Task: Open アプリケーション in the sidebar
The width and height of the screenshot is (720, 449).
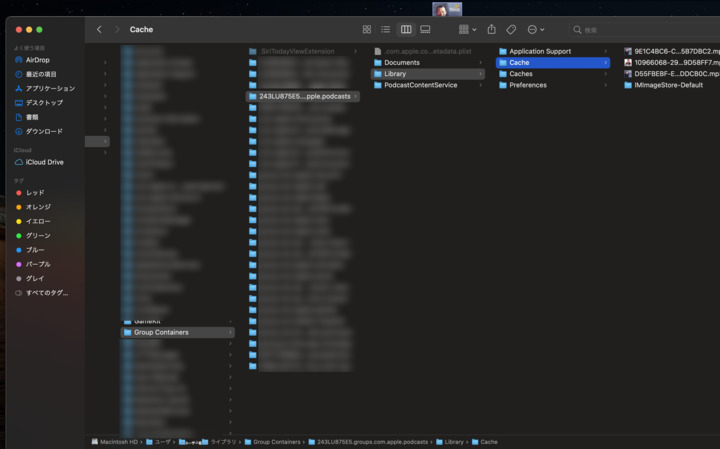Action: tap(50, 88)
